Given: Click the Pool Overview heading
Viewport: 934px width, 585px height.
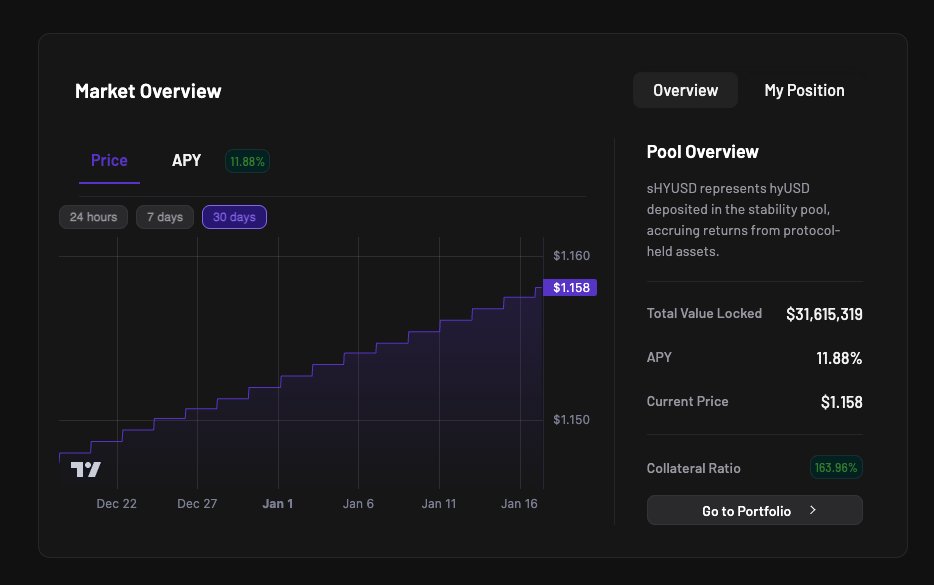Looking at the screenshot, I should point(702,151).
